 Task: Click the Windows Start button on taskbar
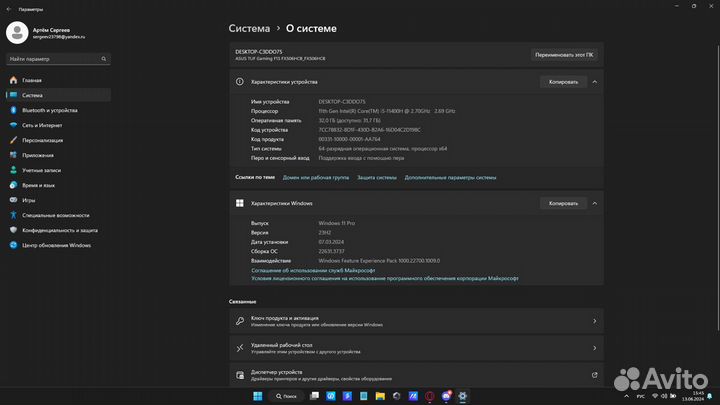(x=257, y=397)
